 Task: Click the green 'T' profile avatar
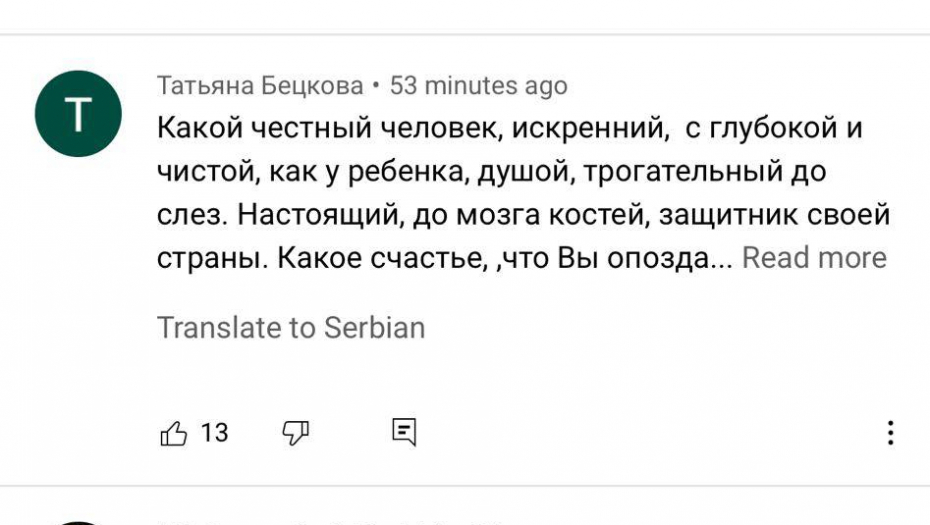[x=78, y=114]
